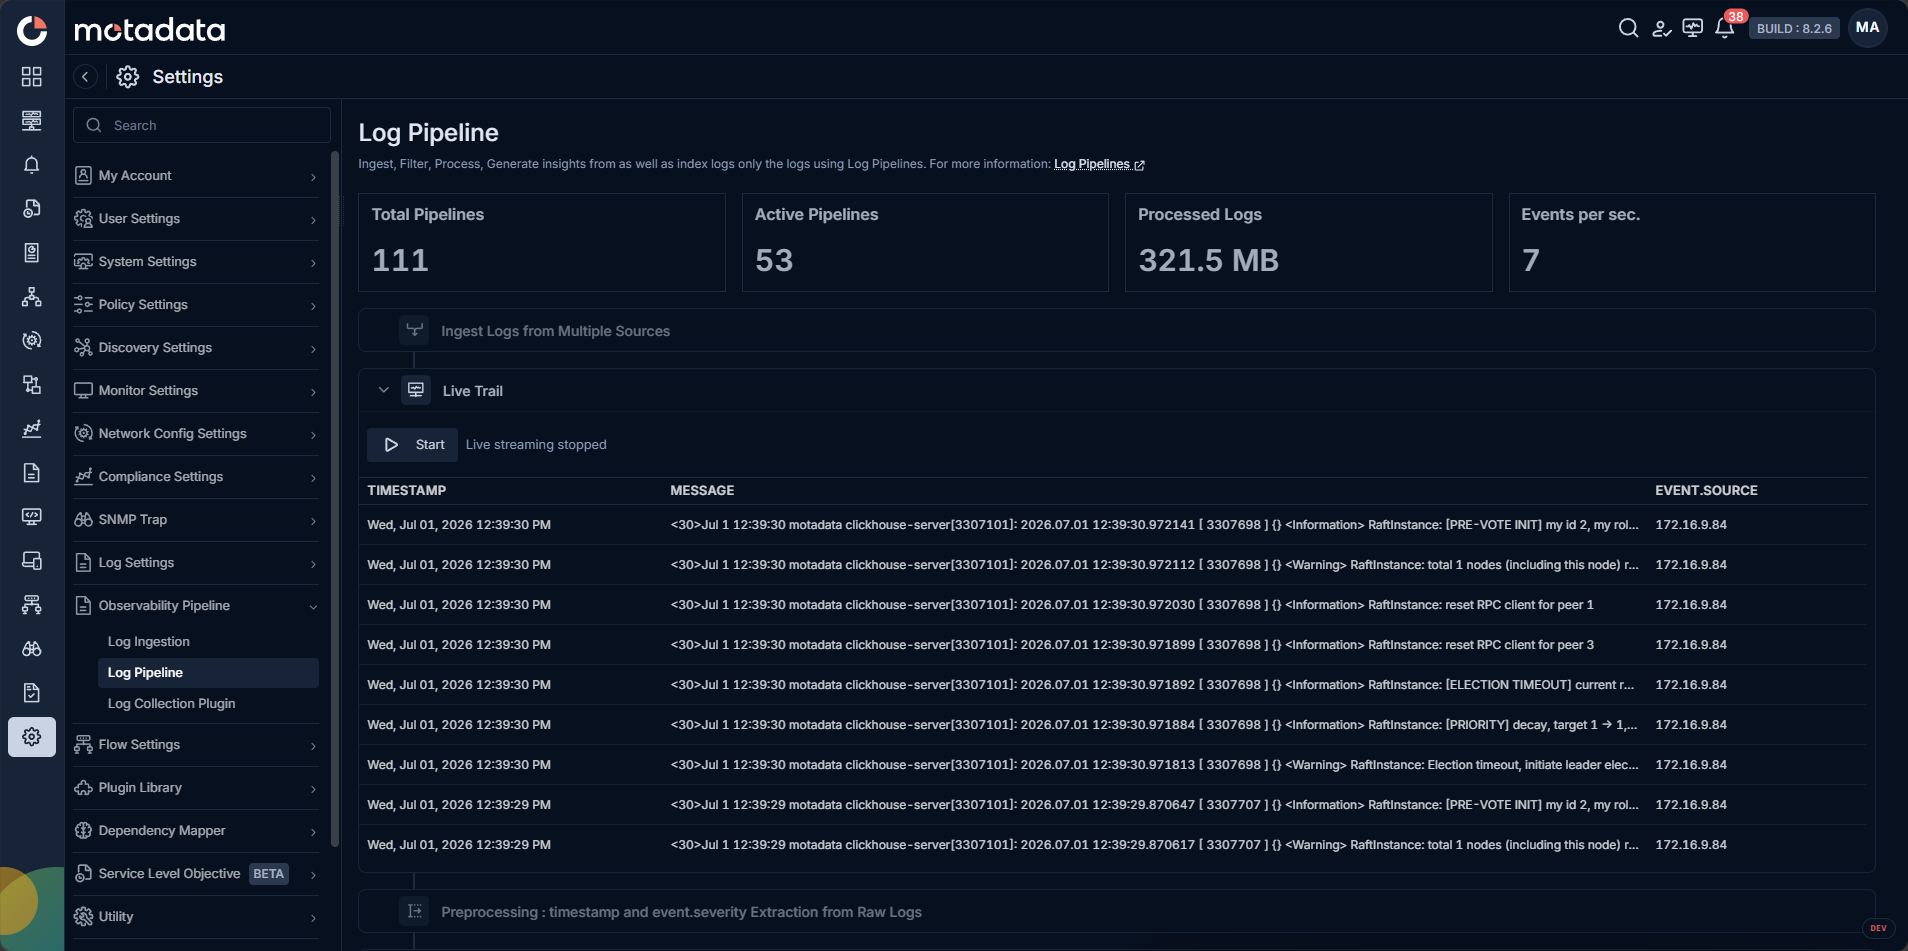Click the Live Trail monitor icon

pos(416,390)
